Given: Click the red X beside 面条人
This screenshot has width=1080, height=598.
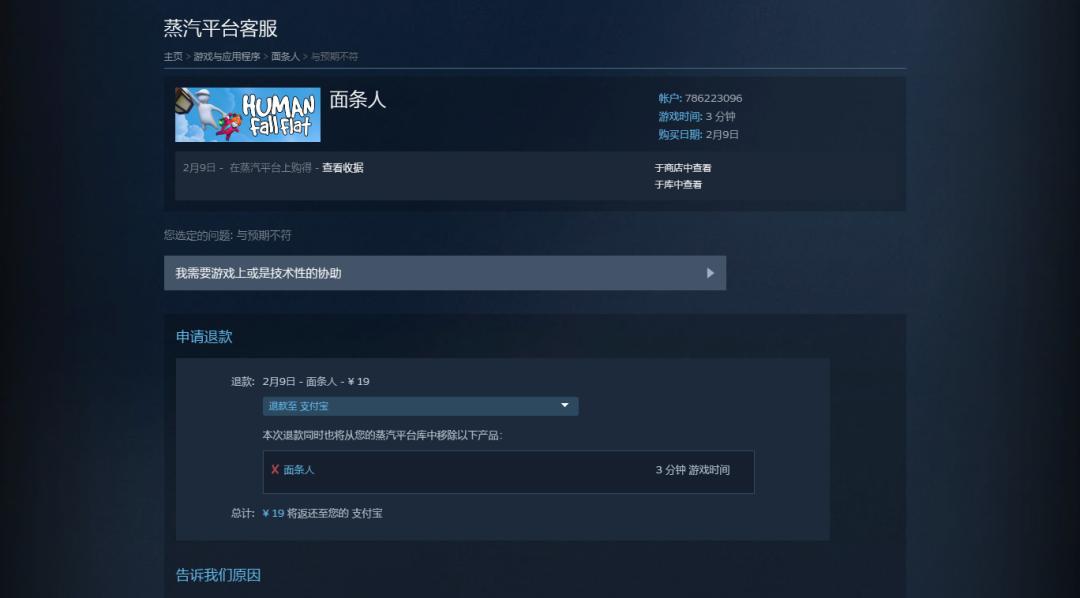Looking at the screenshot, I should coord(275,469).
